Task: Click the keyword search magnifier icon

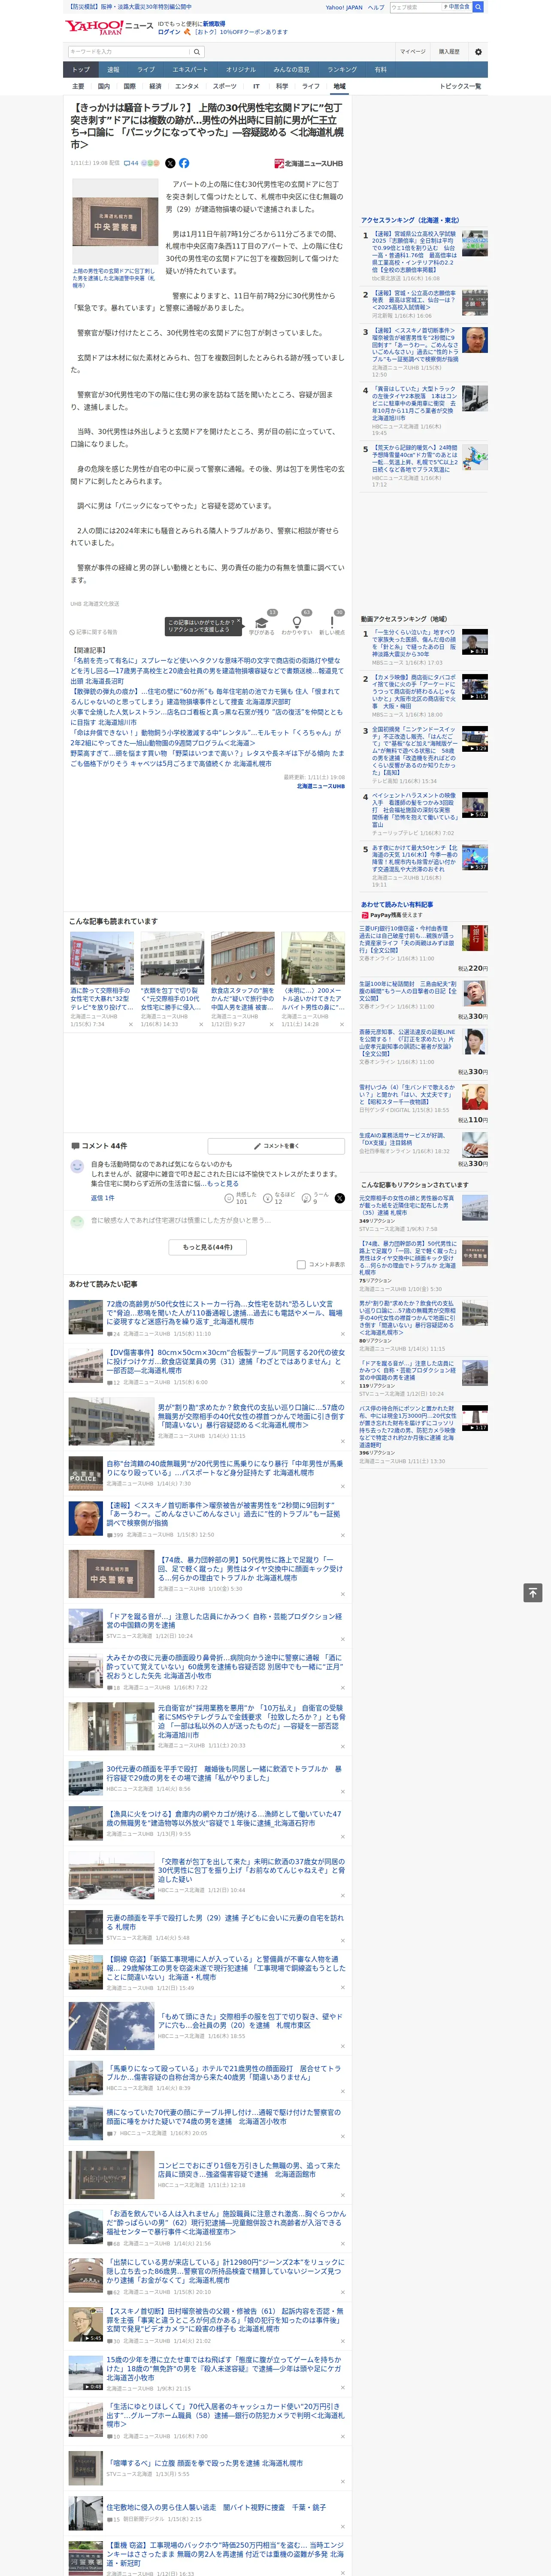Action: [x=197, y=52]
